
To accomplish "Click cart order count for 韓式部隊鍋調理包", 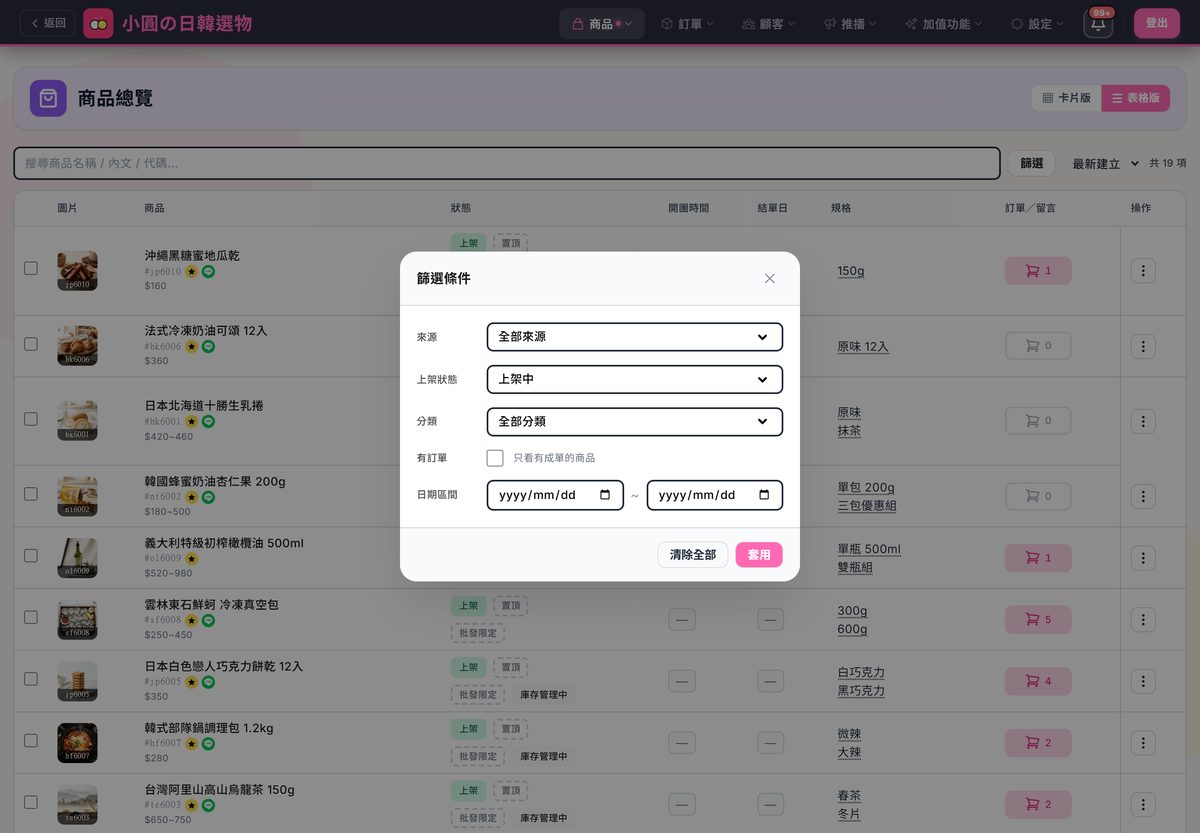I will [x=1038, y=743].
